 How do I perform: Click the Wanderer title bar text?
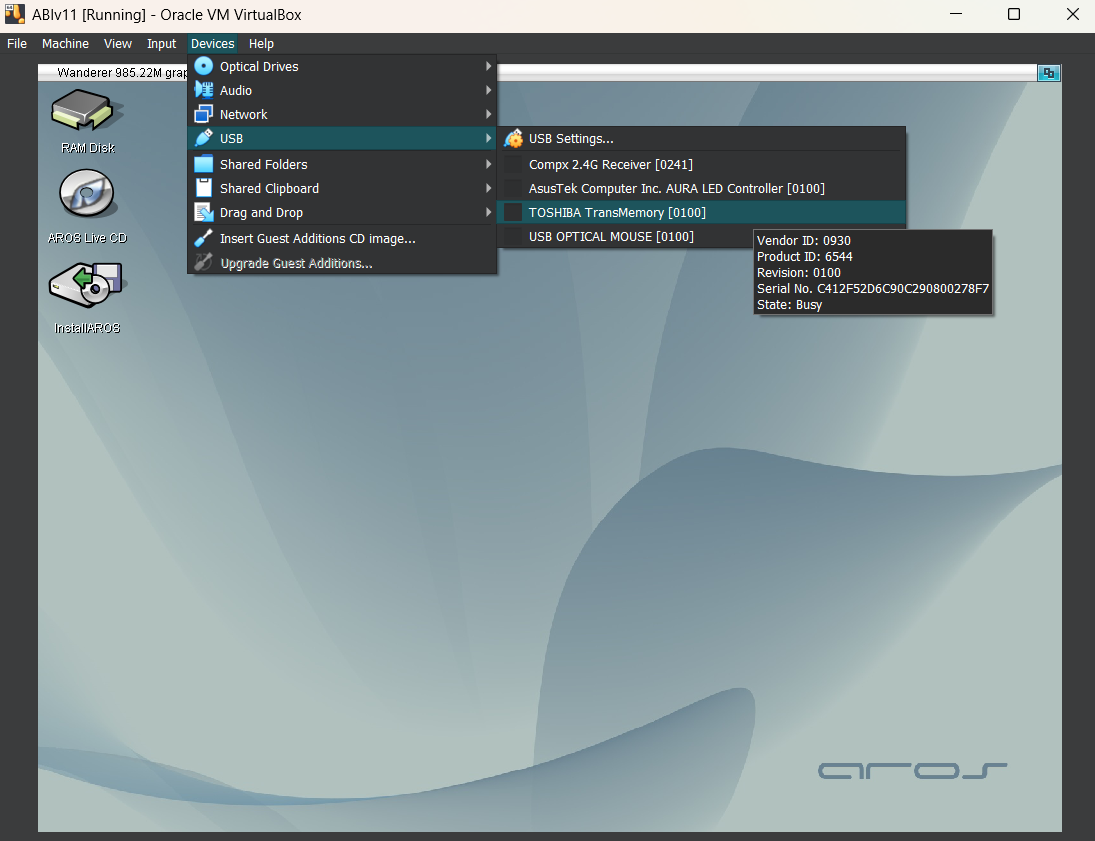click(122, 73)
